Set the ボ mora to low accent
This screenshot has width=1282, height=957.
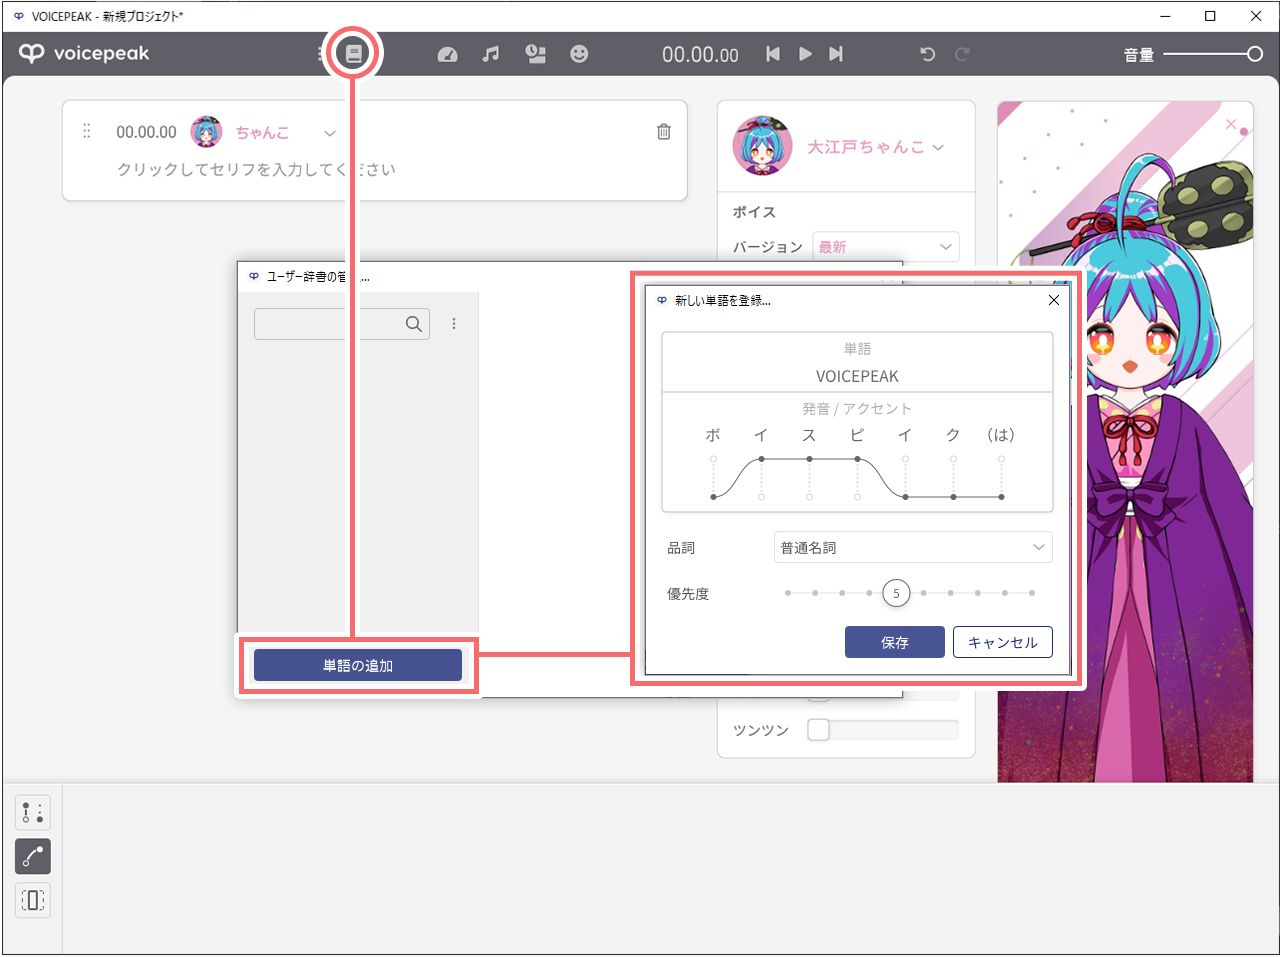click(713, 497)
